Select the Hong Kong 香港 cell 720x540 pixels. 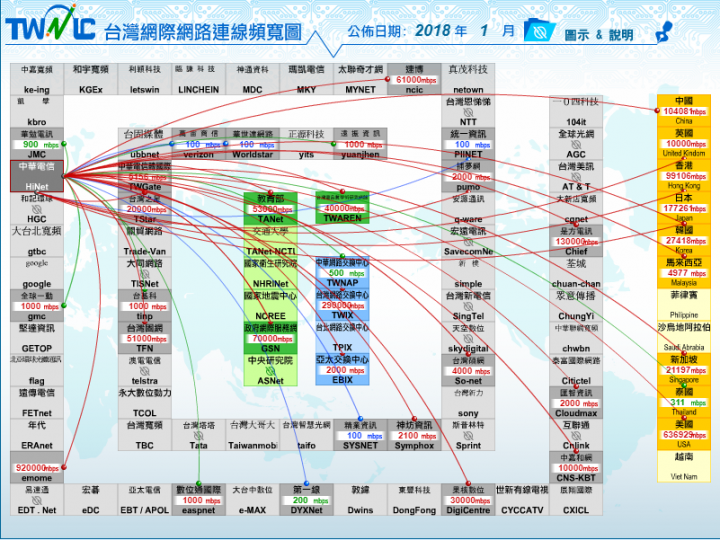coord(684,175)
